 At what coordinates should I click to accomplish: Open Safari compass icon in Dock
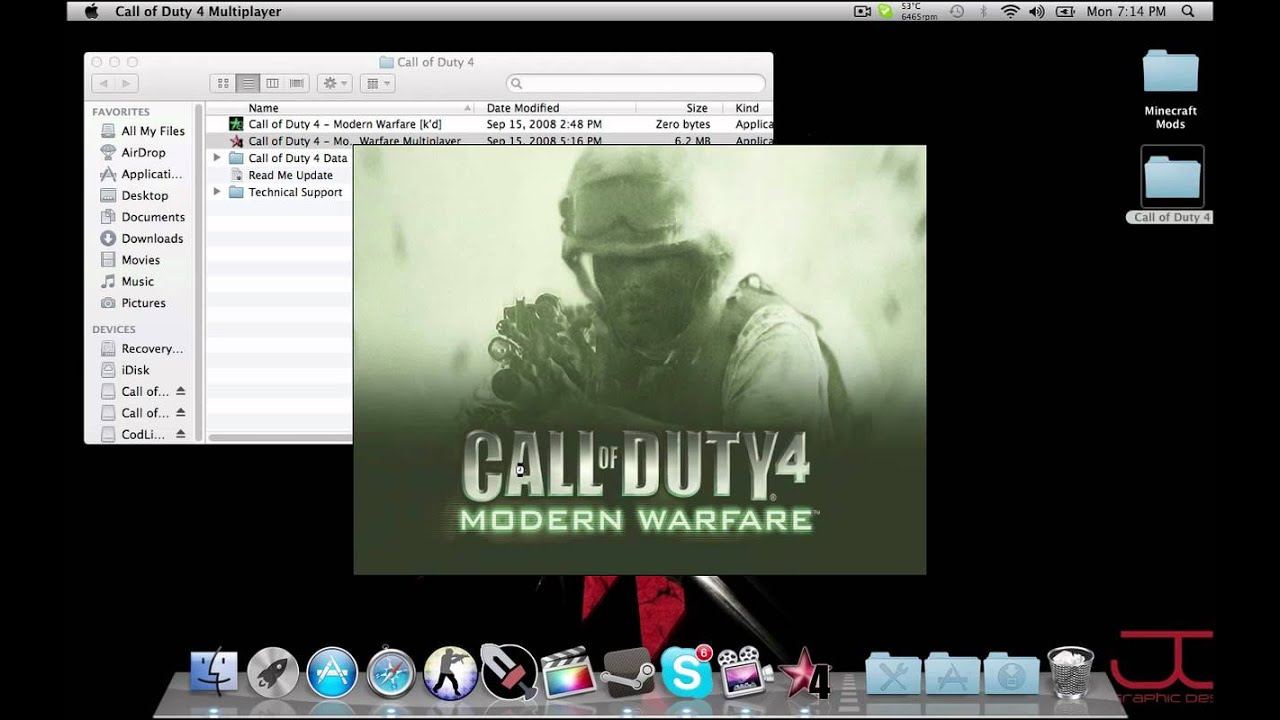(391, 673)
